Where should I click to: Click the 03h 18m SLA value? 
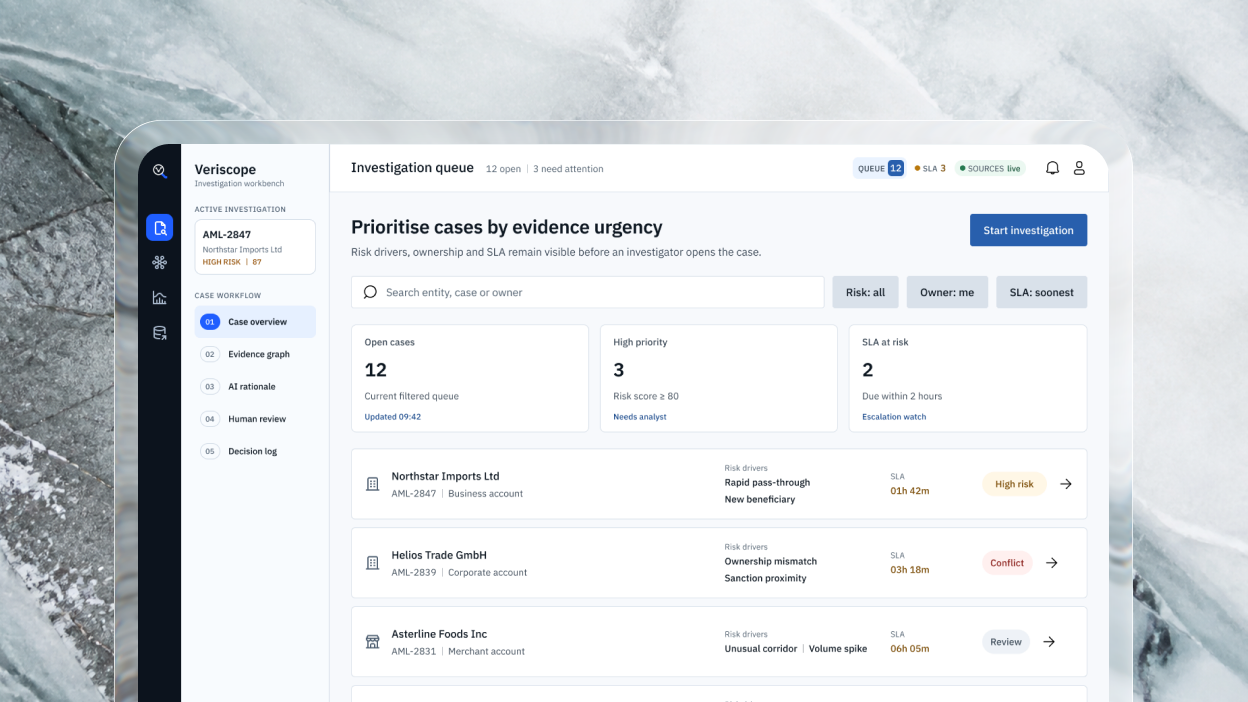(x=910, y=570)
